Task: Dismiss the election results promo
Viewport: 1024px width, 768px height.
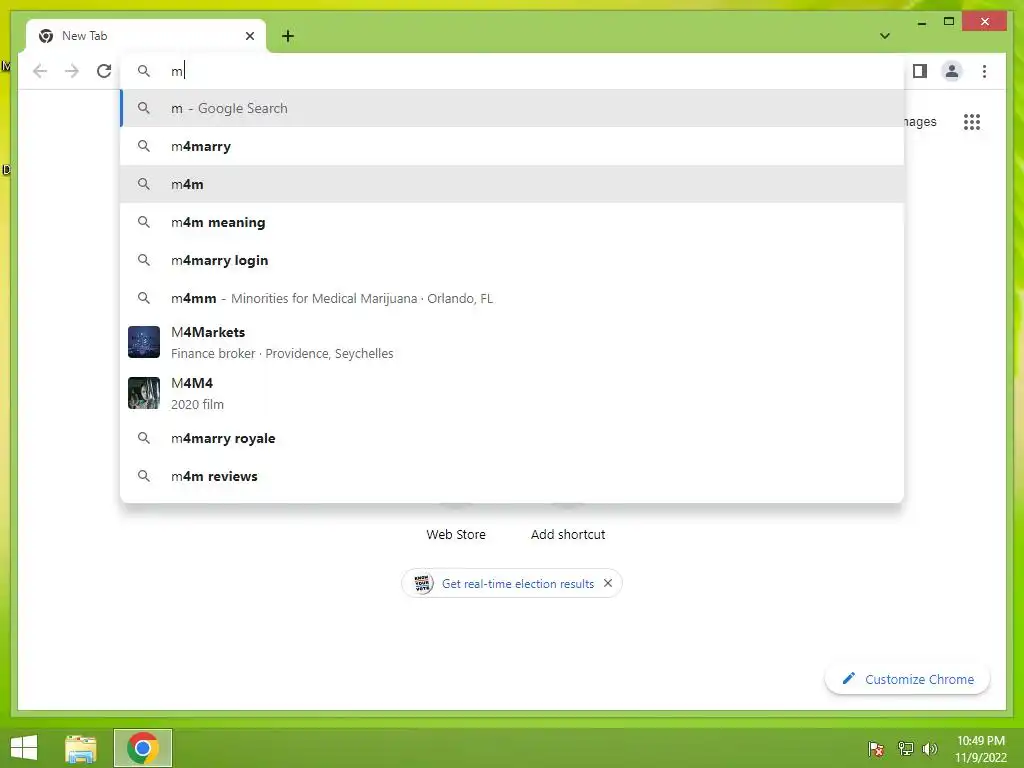Action: click(x=608, y=583)
